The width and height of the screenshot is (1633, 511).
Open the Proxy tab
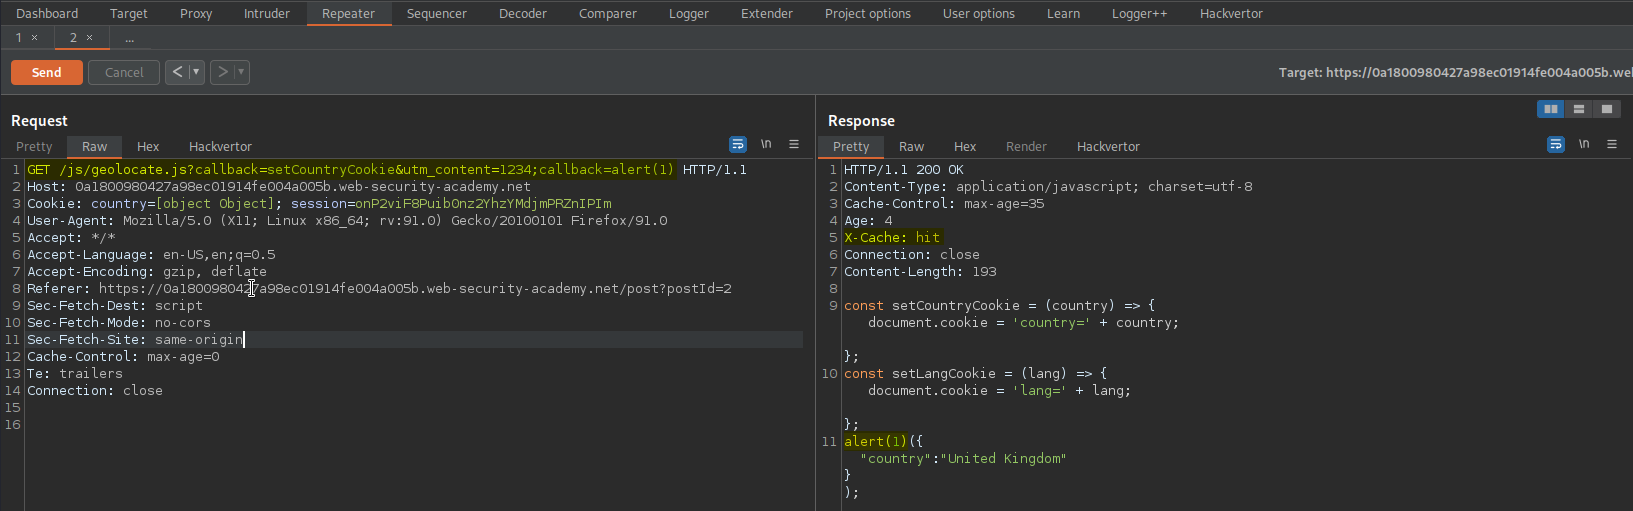click(196, 13)
